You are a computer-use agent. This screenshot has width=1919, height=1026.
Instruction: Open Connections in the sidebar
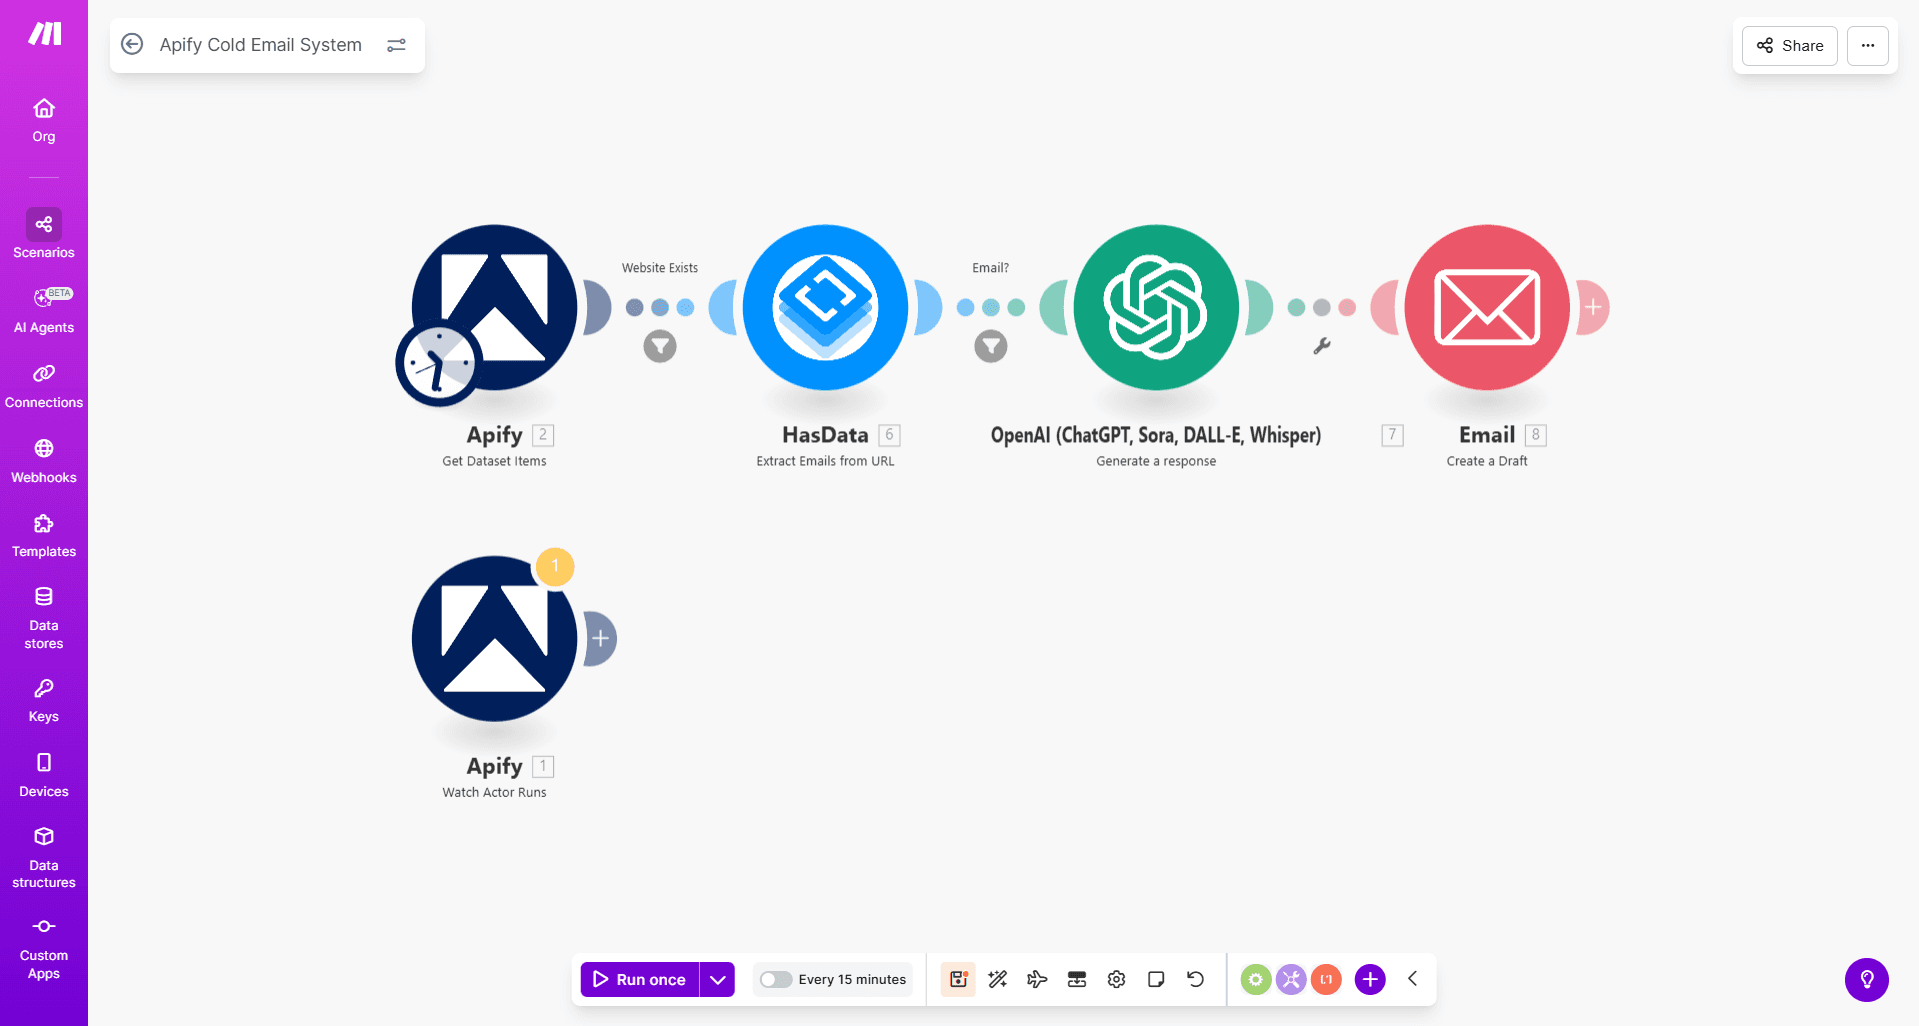point(44,385)
